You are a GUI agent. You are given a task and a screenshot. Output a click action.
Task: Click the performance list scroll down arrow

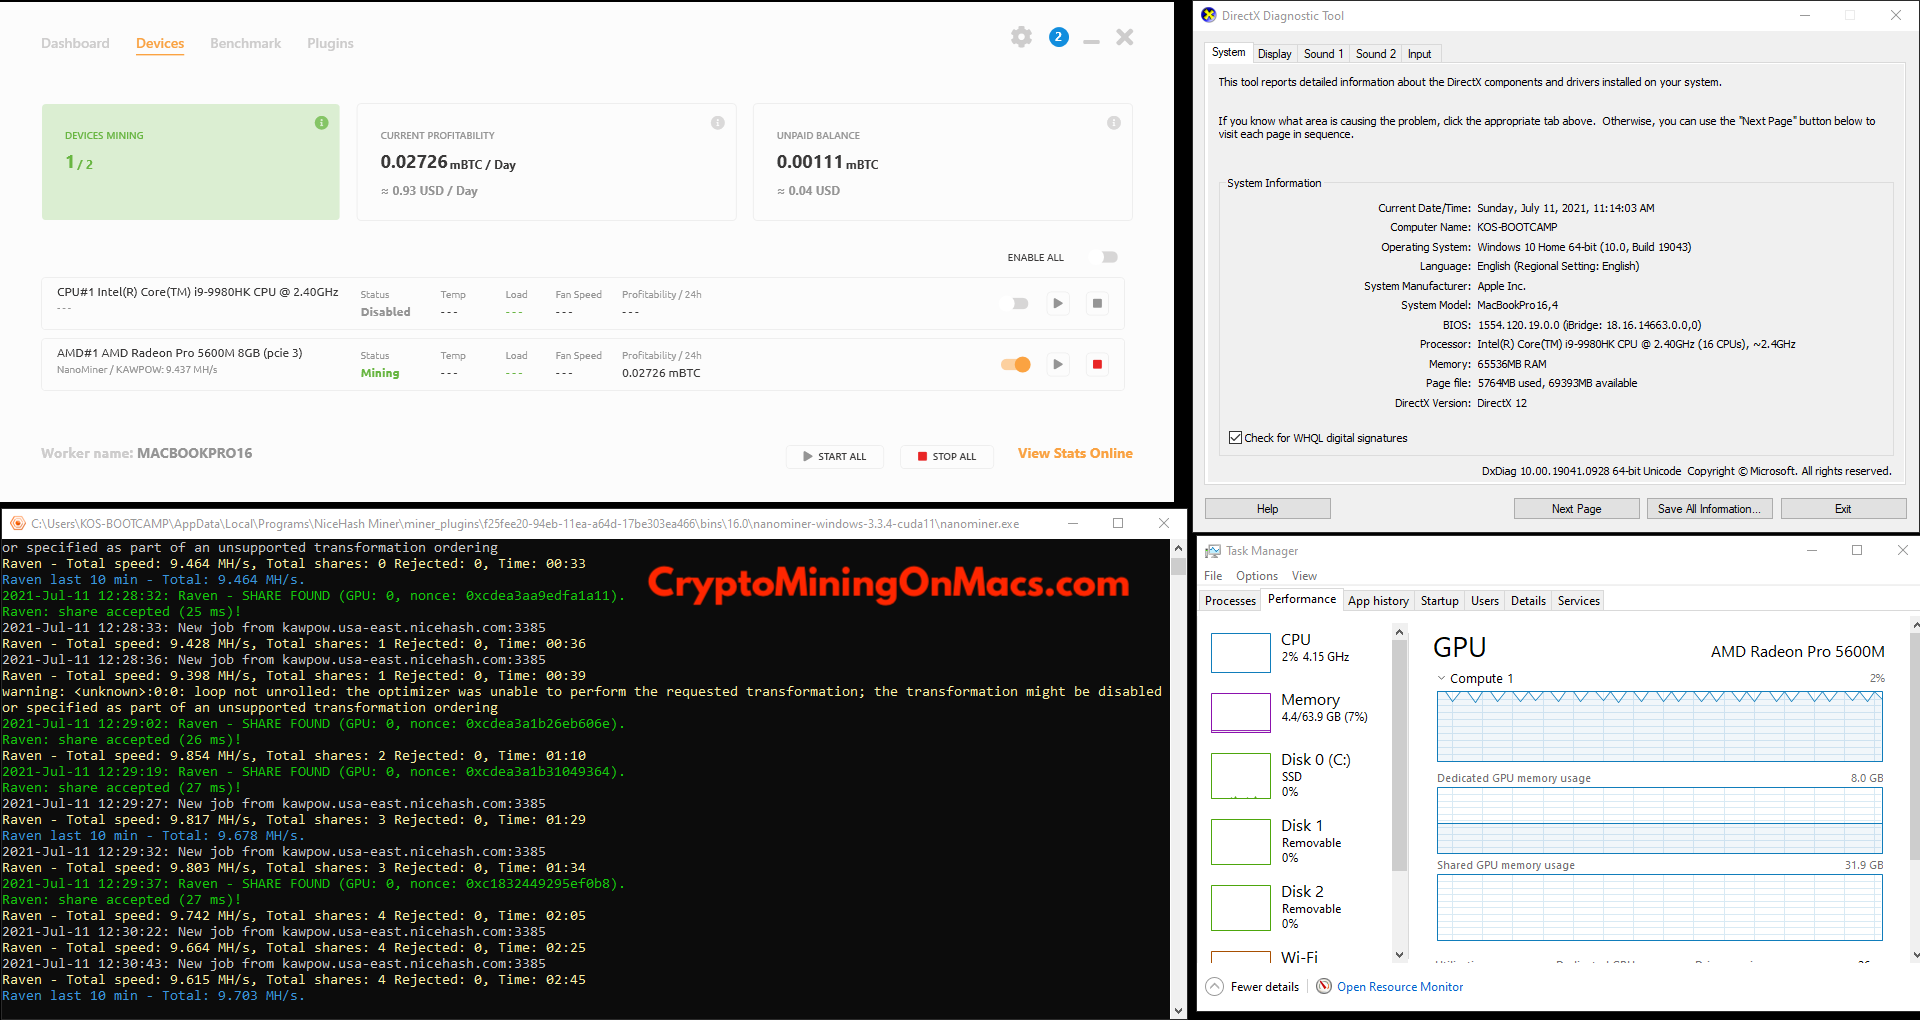1399,955
